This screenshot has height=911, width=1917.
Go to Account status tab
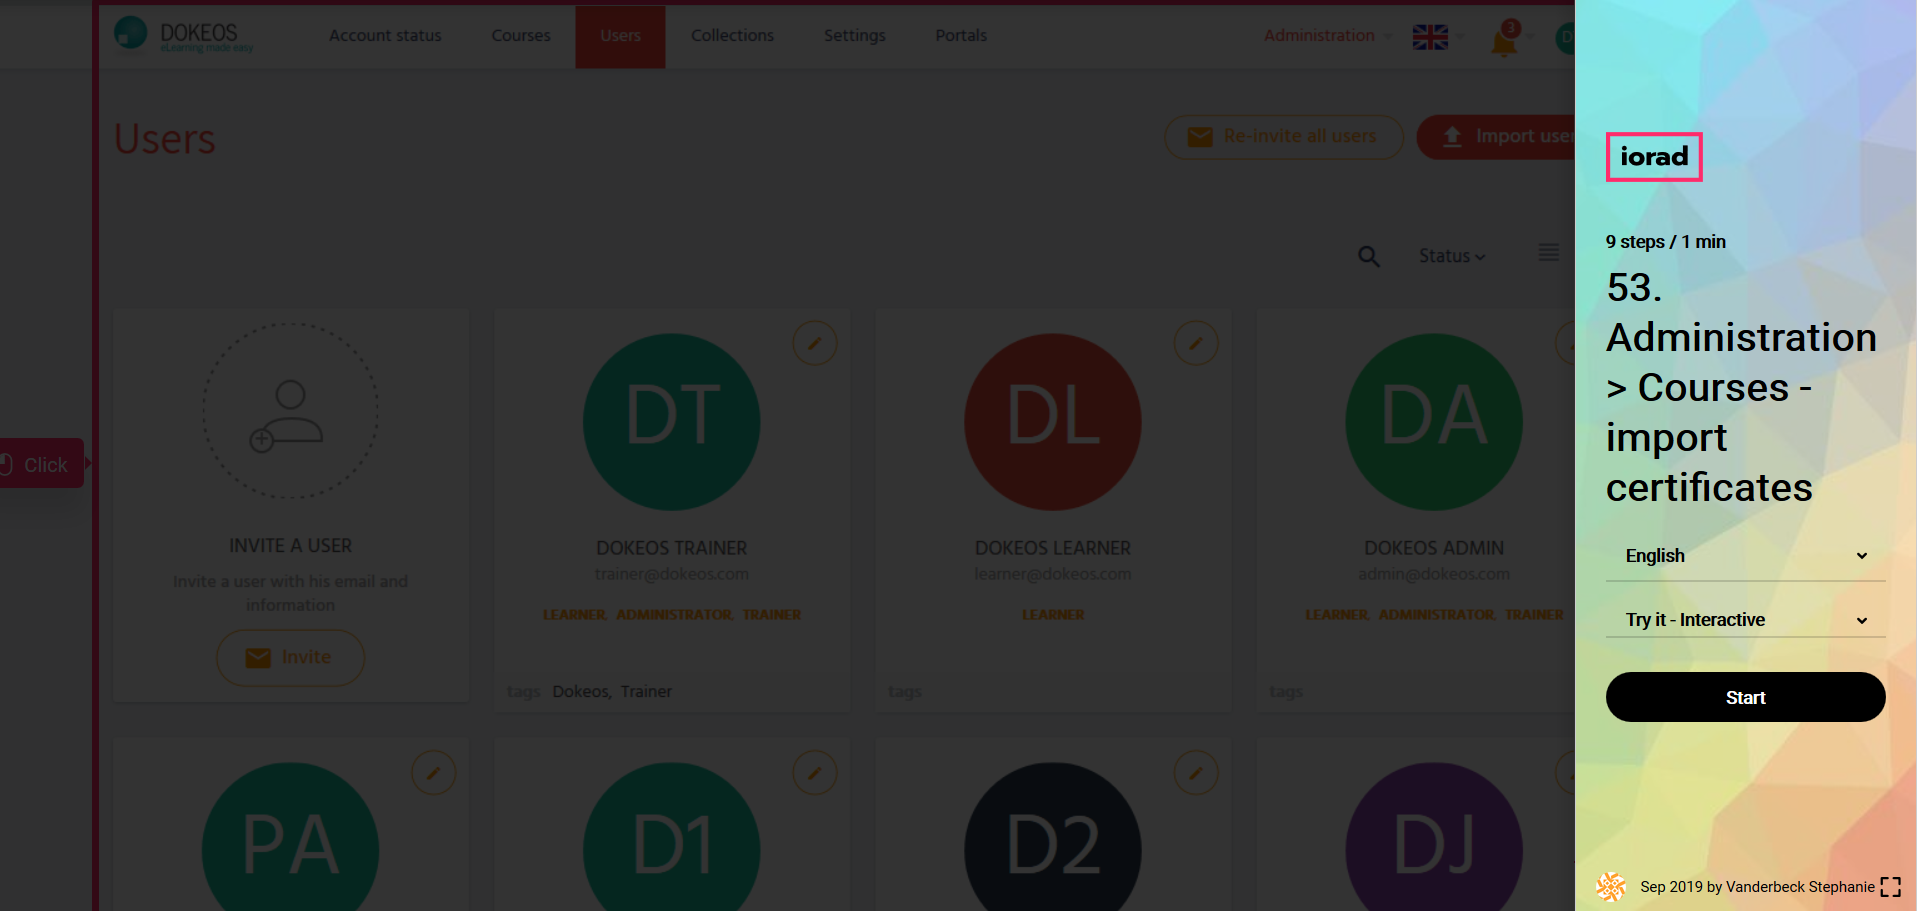click(385, 36)
